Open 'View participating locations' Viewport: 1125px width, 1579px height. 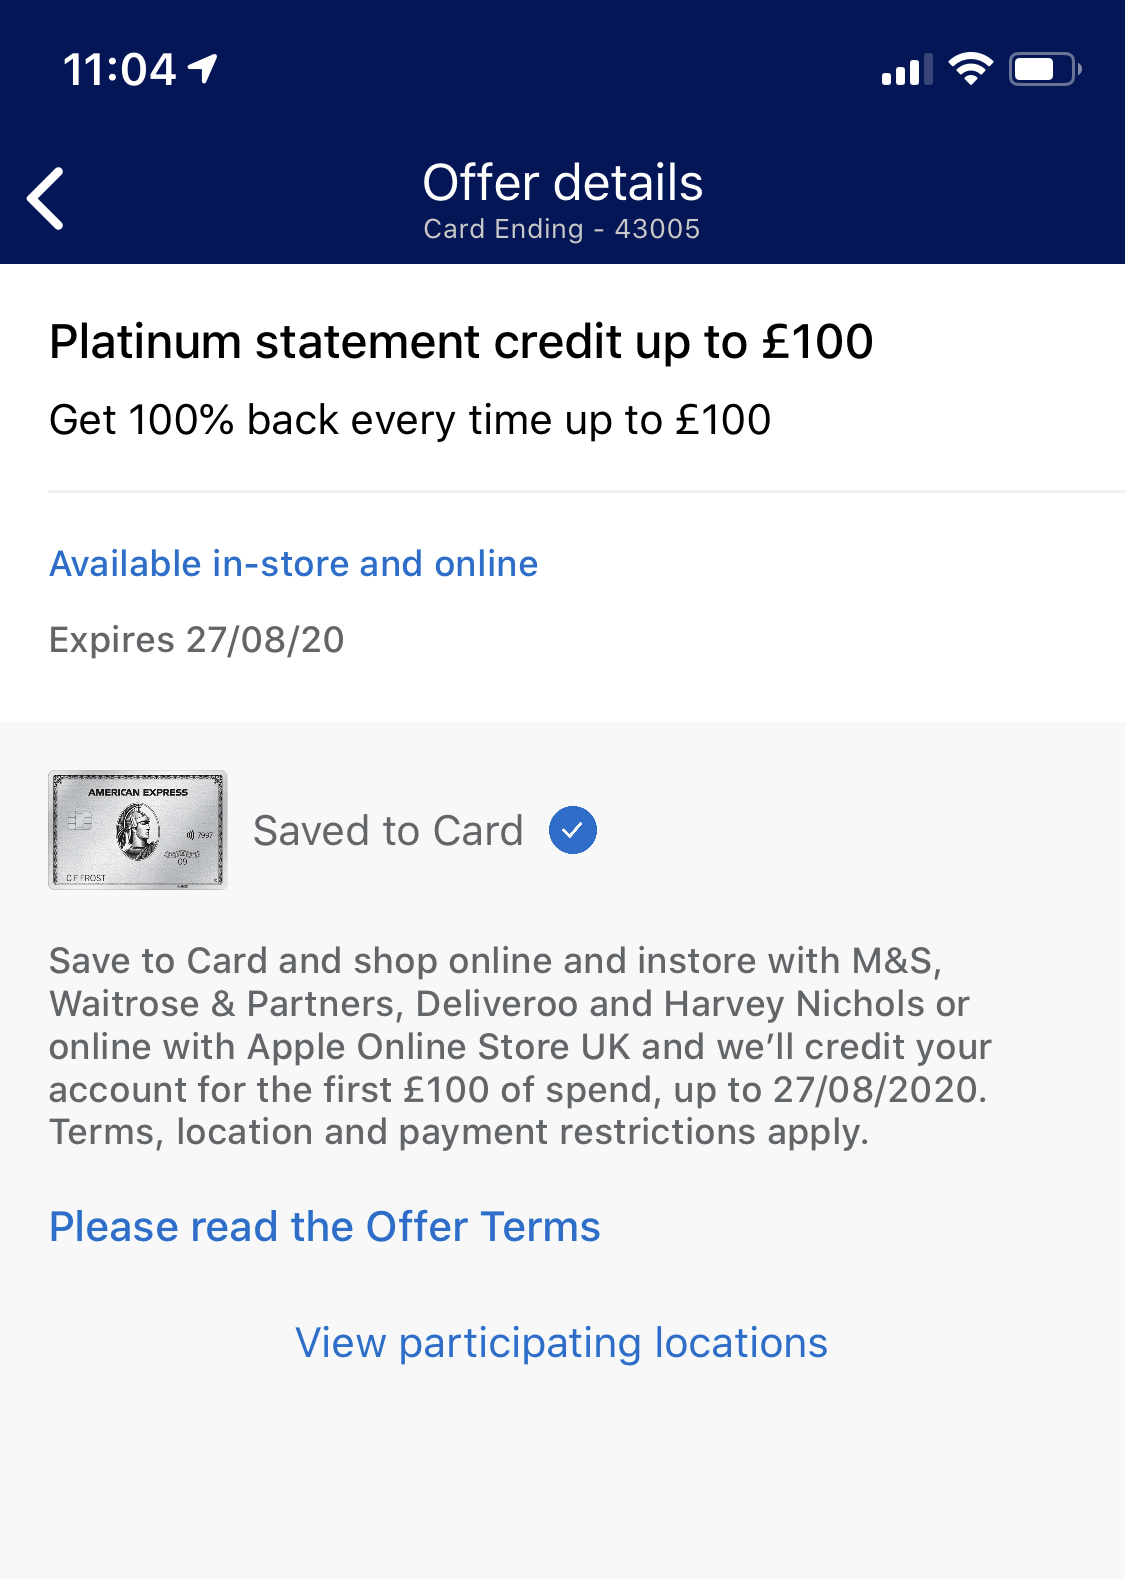pos(561,1343)
